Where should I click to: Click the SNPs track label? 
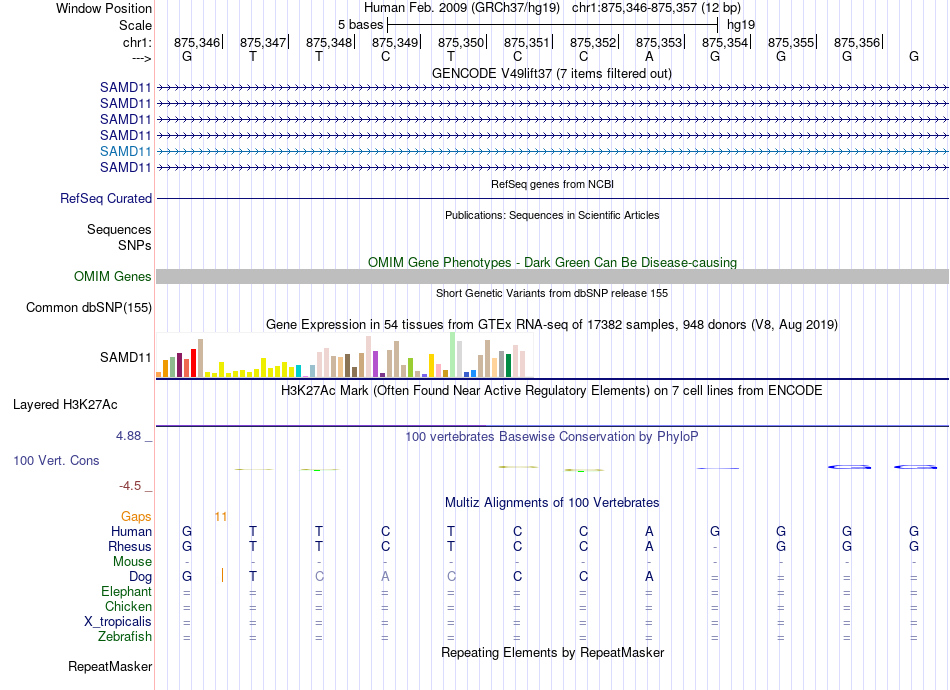[135, 245]
